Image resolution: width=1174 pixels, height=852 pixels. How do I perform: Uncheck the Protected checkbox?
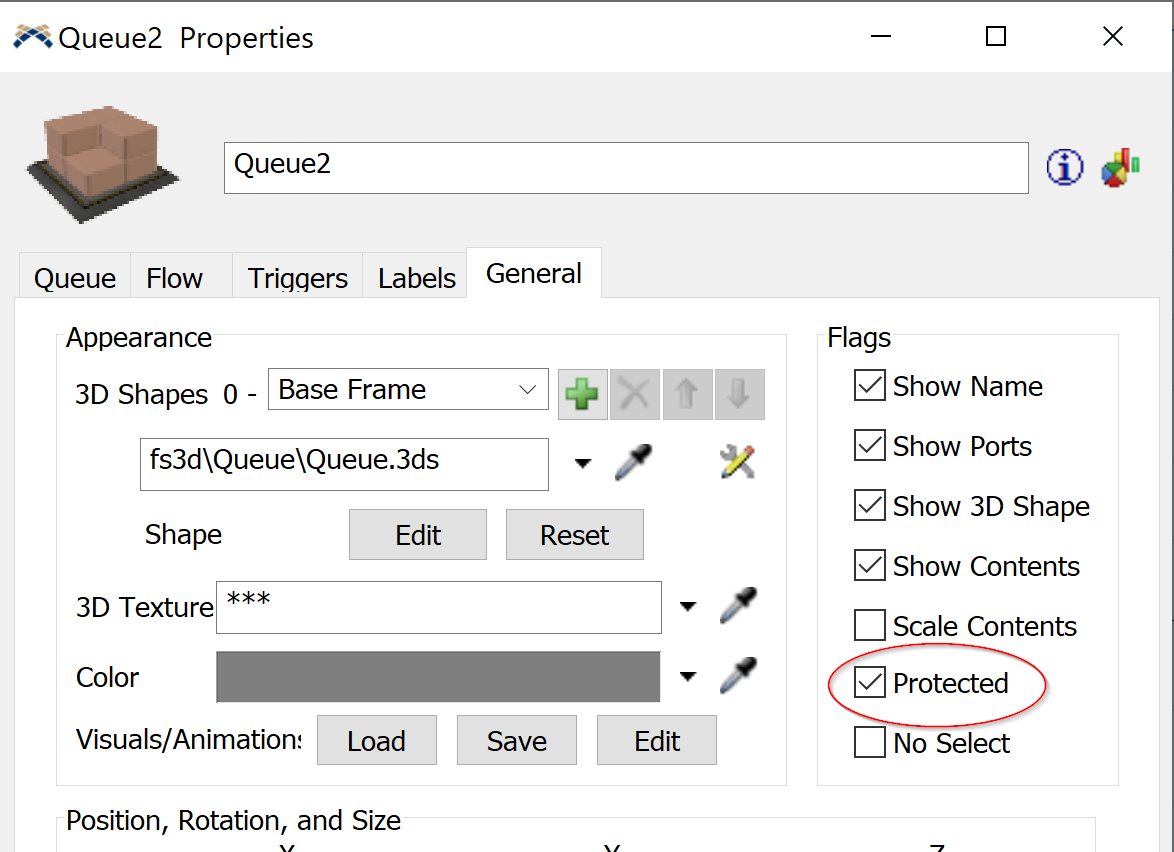click(870, 684)
